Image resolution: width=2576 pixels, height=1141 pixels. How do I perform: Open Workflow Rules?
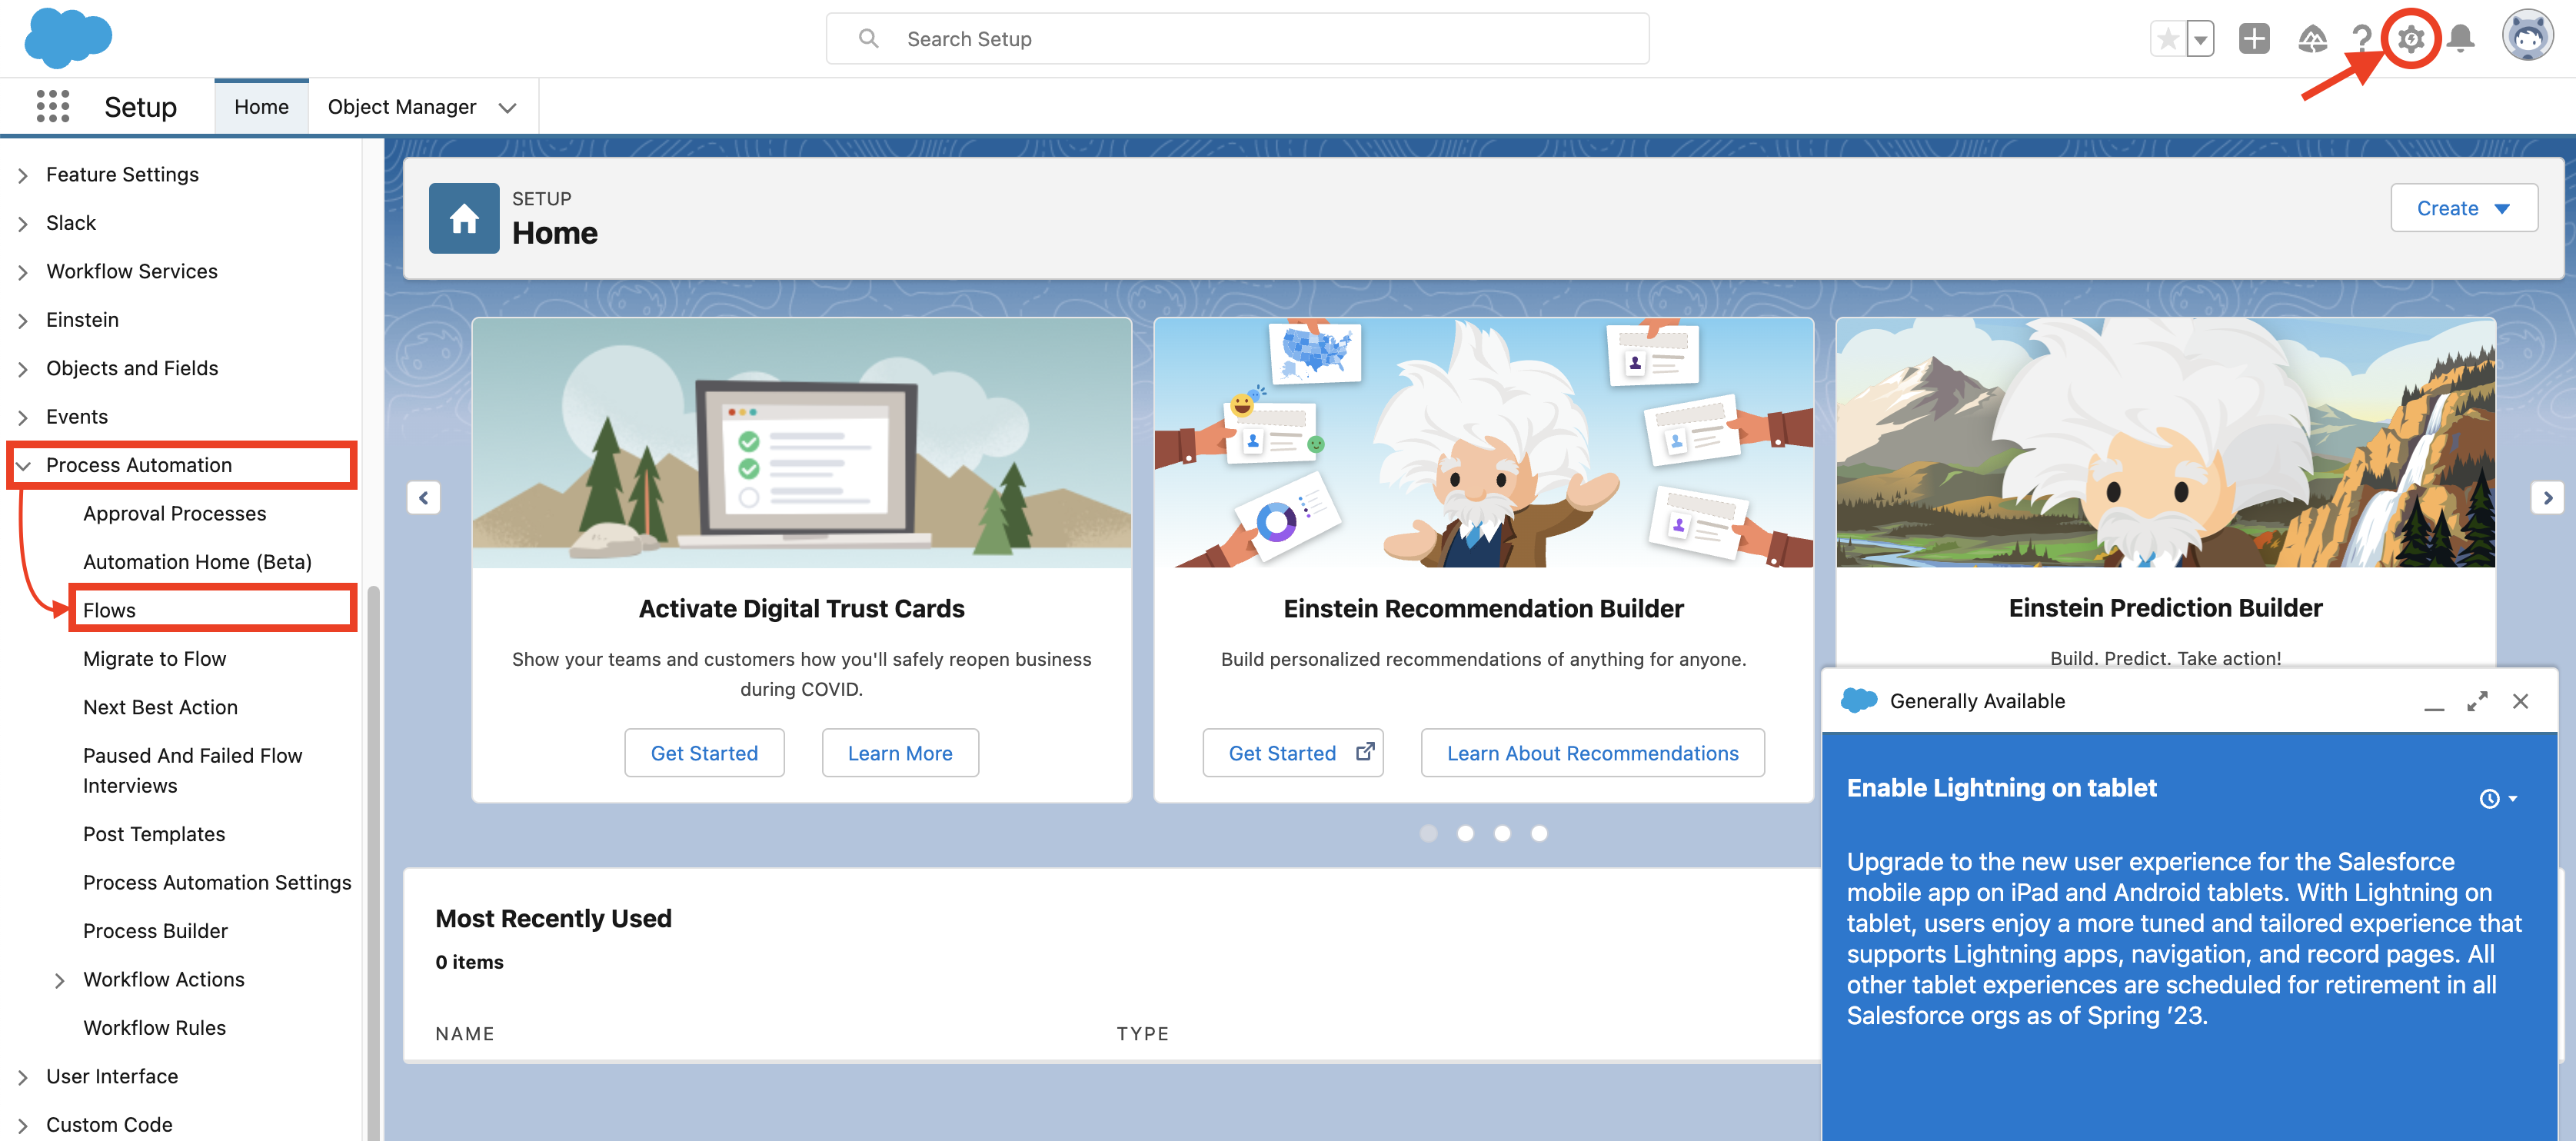click(x=154, y=1028)
